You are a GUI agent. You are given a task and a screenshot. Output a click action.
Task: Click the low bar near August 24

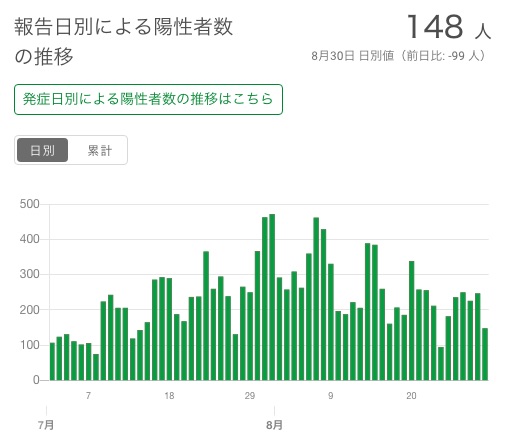pos(441,364)
